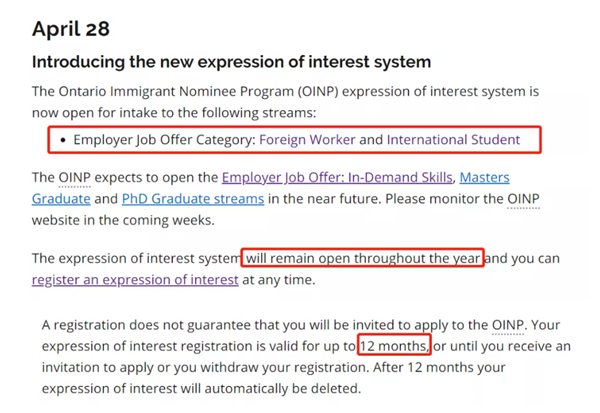Open the International Student stream link
This screenshot has width=600, height=413.
pos(453,140)
